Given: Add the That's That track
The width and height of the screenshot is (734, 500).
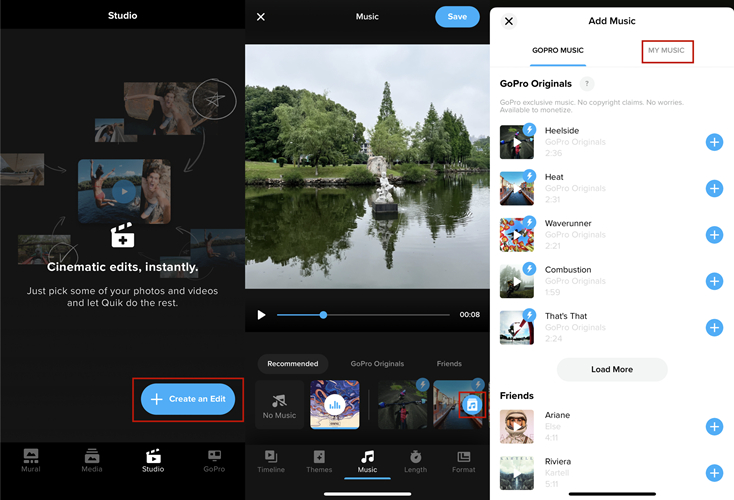Looking at the screenshot, I should click(714, 328).
